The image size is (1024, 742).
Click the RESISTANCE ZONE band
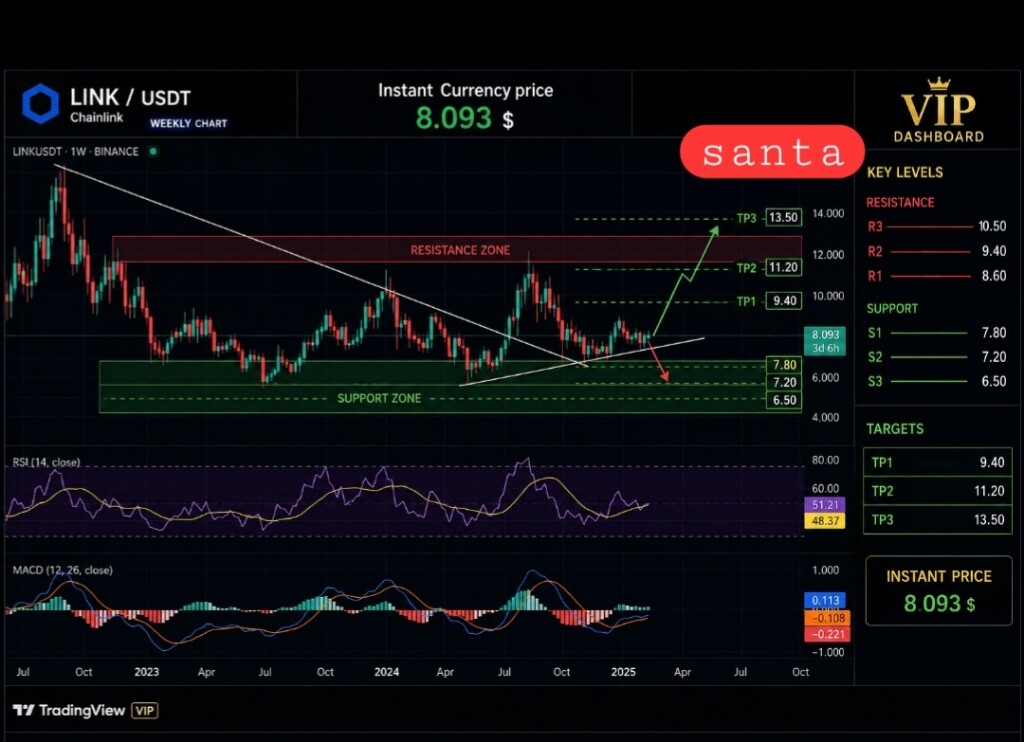(457, 250)
